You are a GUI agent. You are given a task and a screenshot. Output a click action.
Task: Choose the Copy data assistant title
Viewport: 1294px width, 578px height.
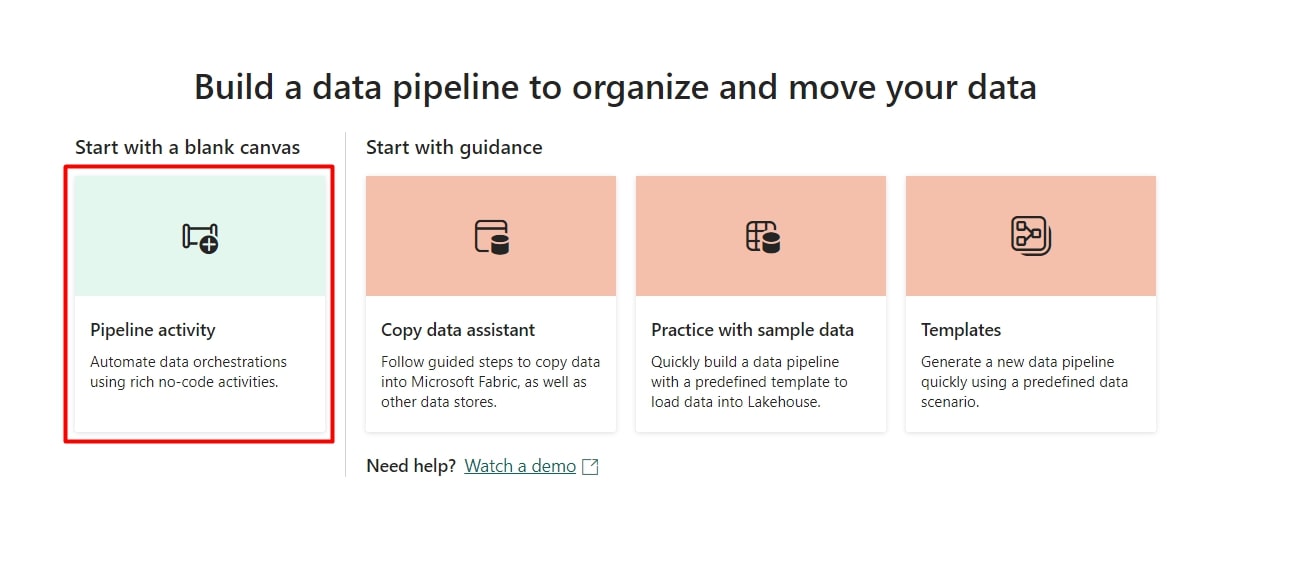tap(458, 330)
